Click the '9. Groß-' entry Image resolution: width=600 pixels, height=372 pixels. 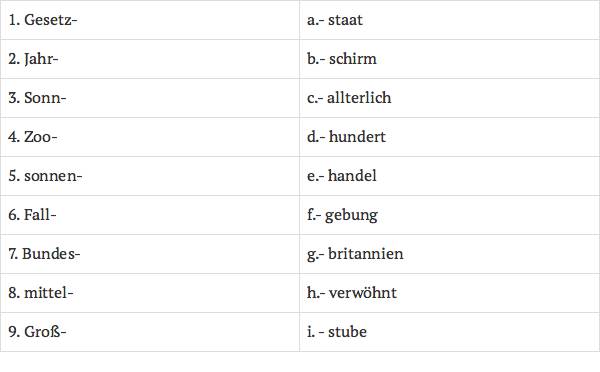[x=150, y=332]
